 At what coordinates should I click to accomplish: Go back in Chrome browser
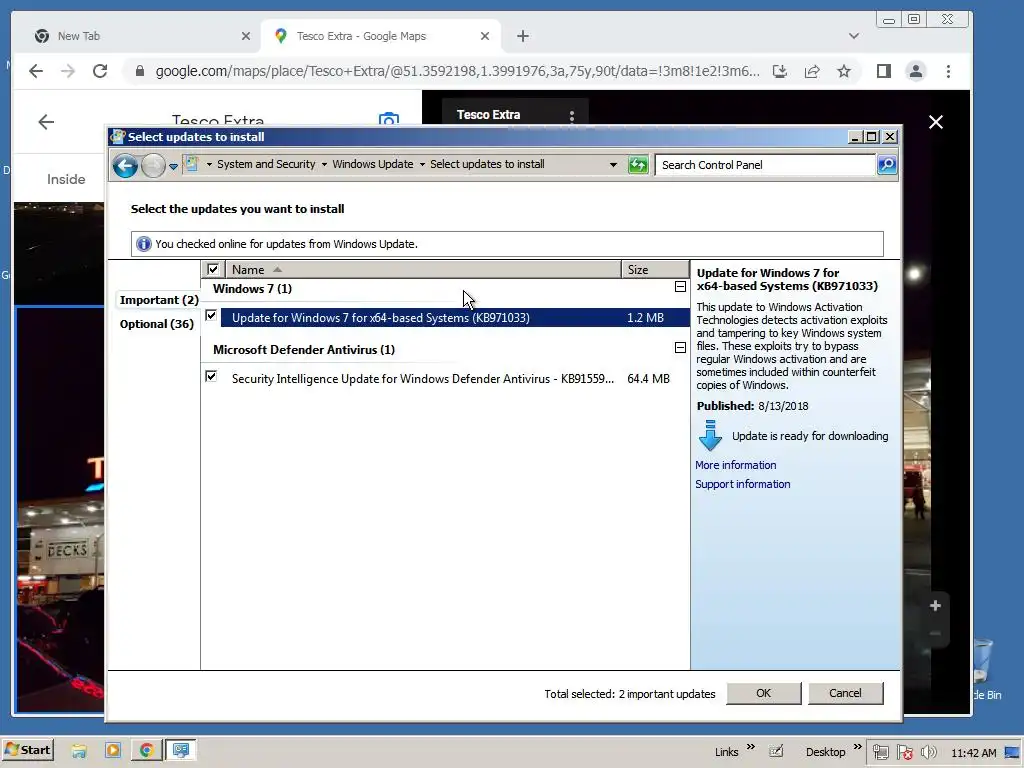pos(36,71)
